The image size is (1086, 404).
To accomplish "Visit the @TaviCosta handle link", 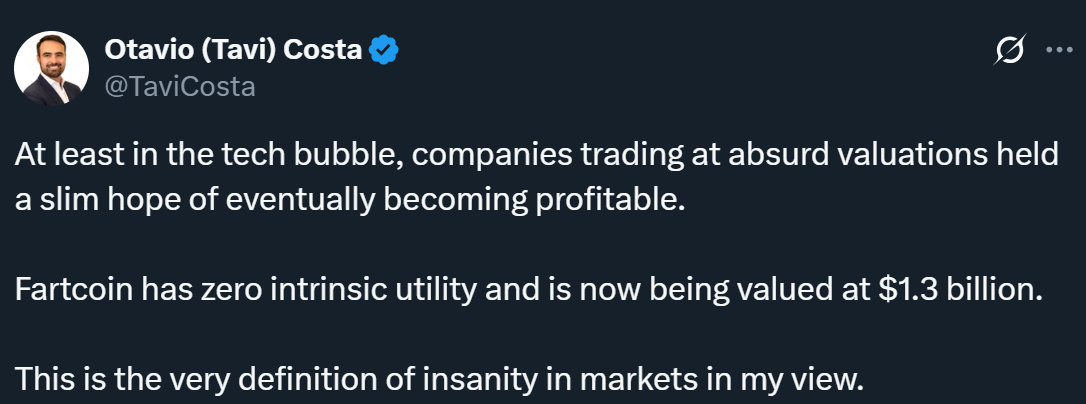I will [x=180, y=87].
